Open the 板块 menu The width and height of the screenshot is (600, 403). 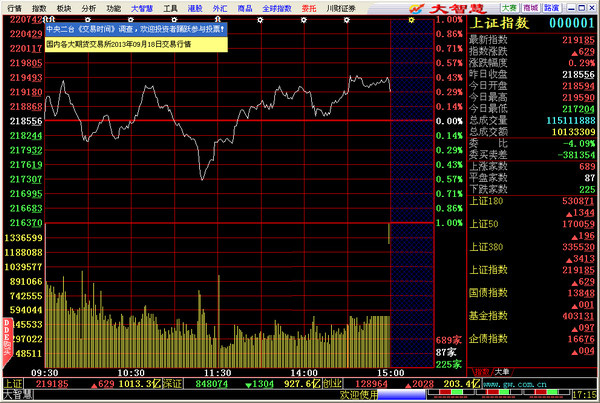[x=64, y=8]
